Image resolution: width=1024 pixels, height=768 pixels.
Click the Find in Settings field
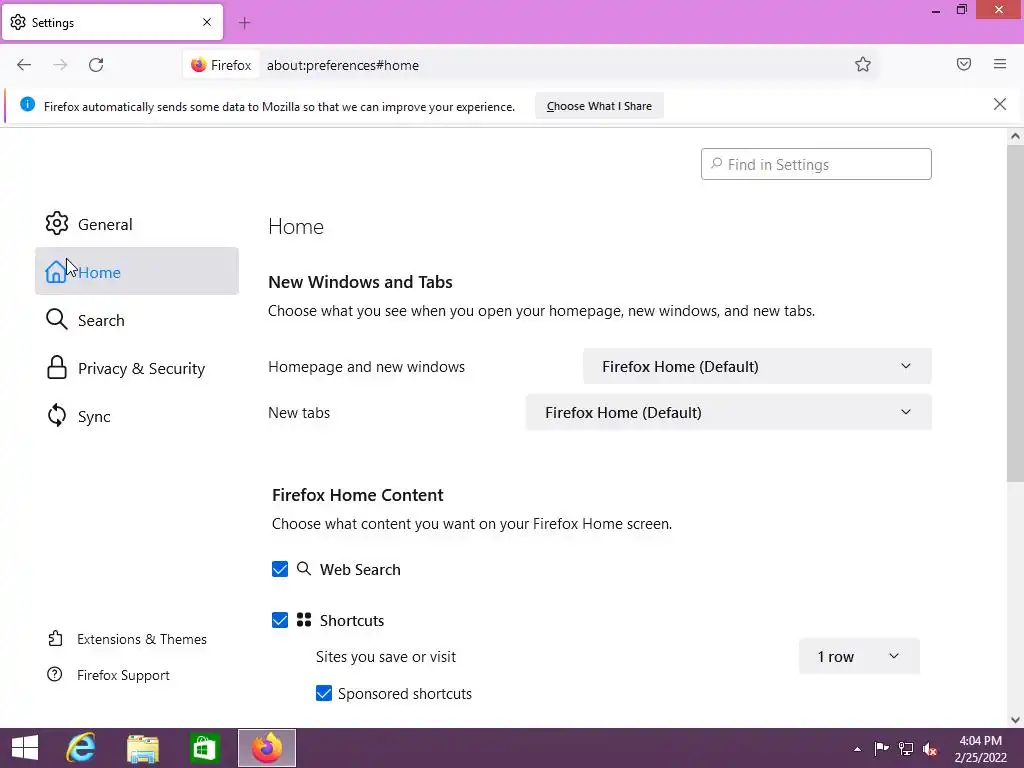(x=816, y=164)
